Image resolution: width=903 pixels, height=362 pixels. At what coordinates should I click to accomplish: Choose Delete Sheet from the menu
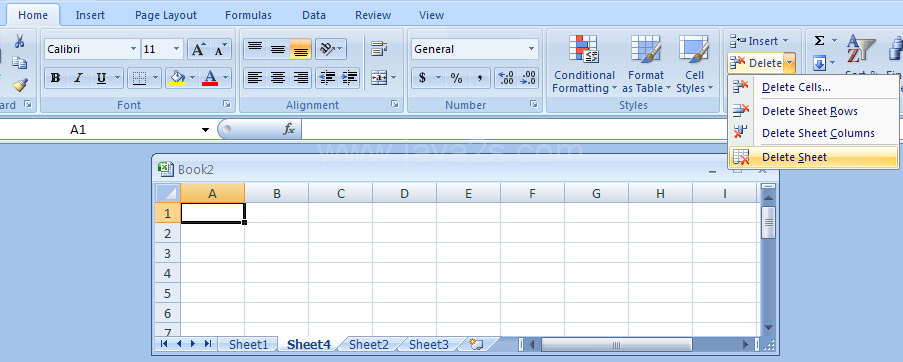813,157
